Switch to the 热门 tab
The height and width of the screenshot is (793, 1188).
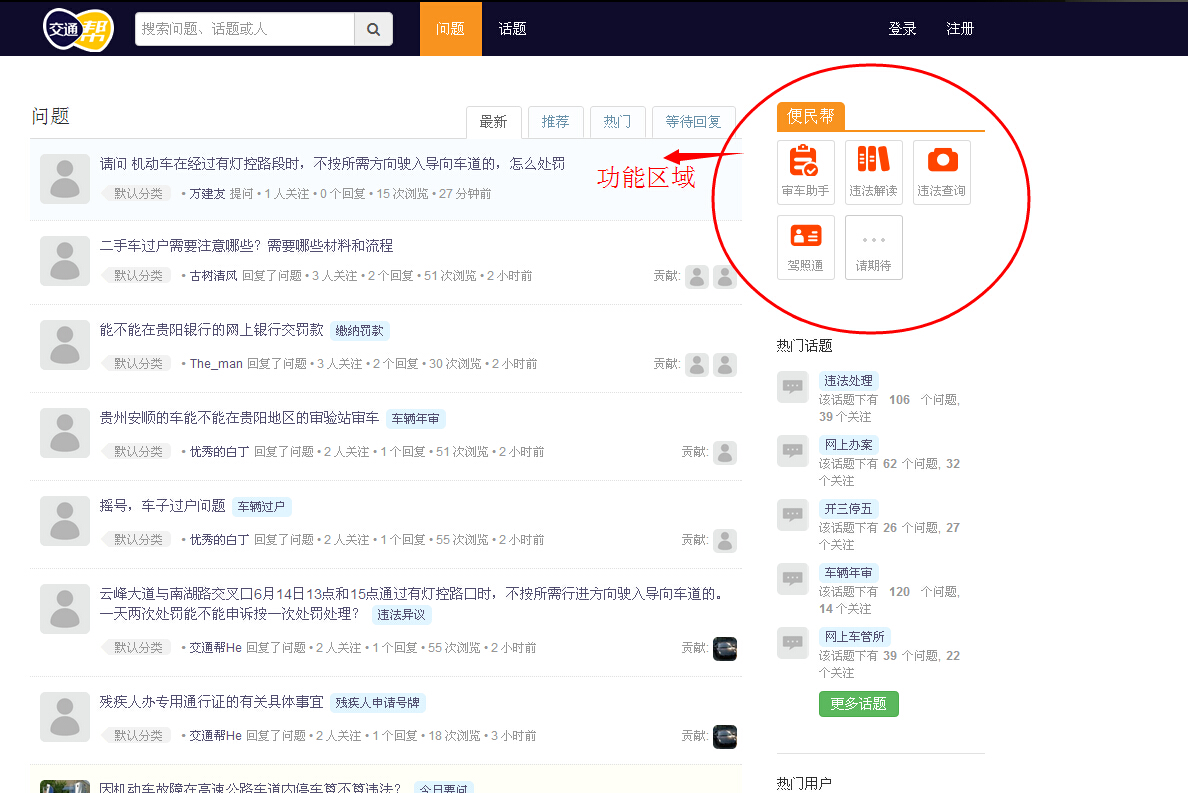(617, 122)
